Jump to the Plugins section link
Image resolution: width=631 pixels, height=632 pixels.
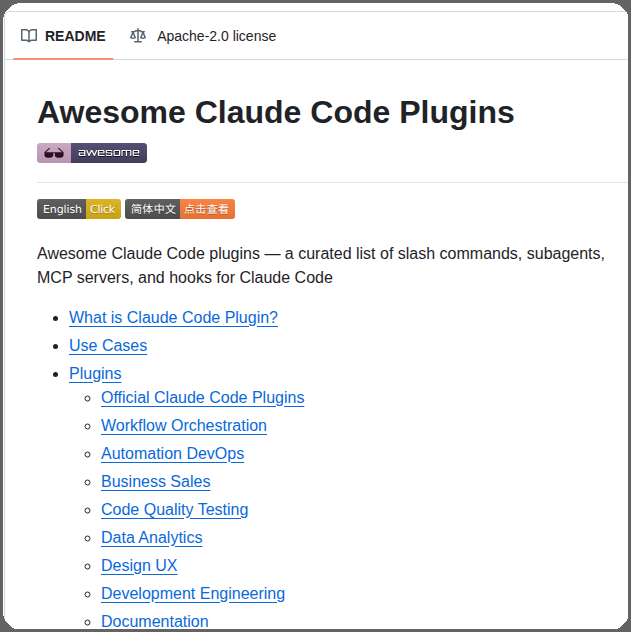coord(95,374)
